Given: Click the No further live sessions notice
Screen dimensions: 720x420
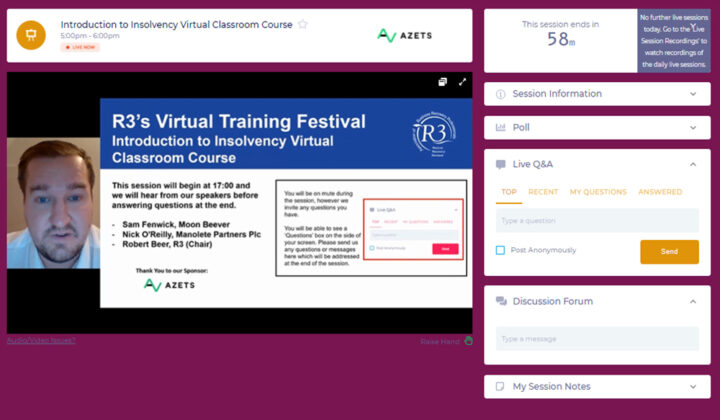Looking at the screenshot, I should tap(674, 41).
